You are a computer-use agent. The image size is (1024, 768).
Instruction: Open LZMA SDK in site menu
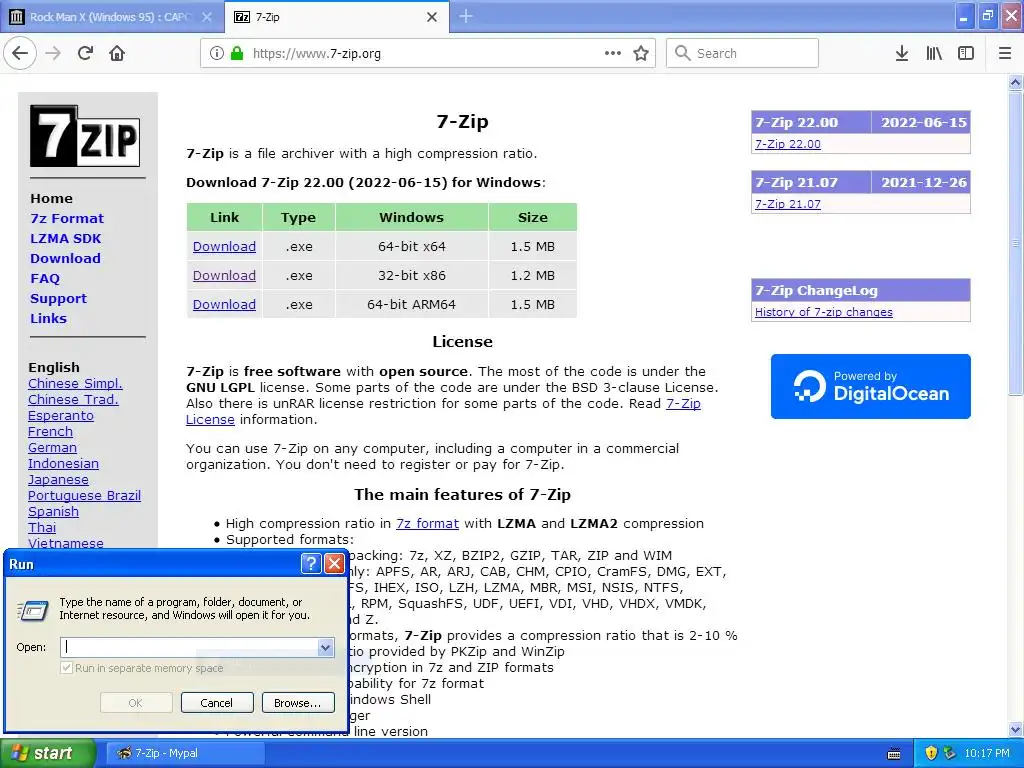point(65,238)
